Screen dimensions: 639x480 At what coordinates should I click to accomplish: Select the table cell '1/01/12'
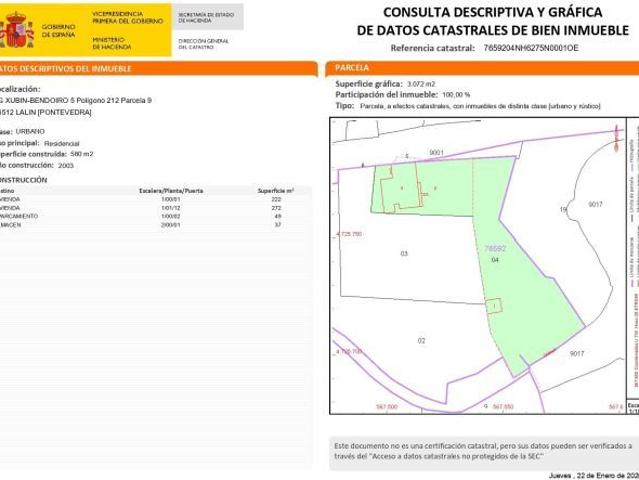tap(171, 208)
